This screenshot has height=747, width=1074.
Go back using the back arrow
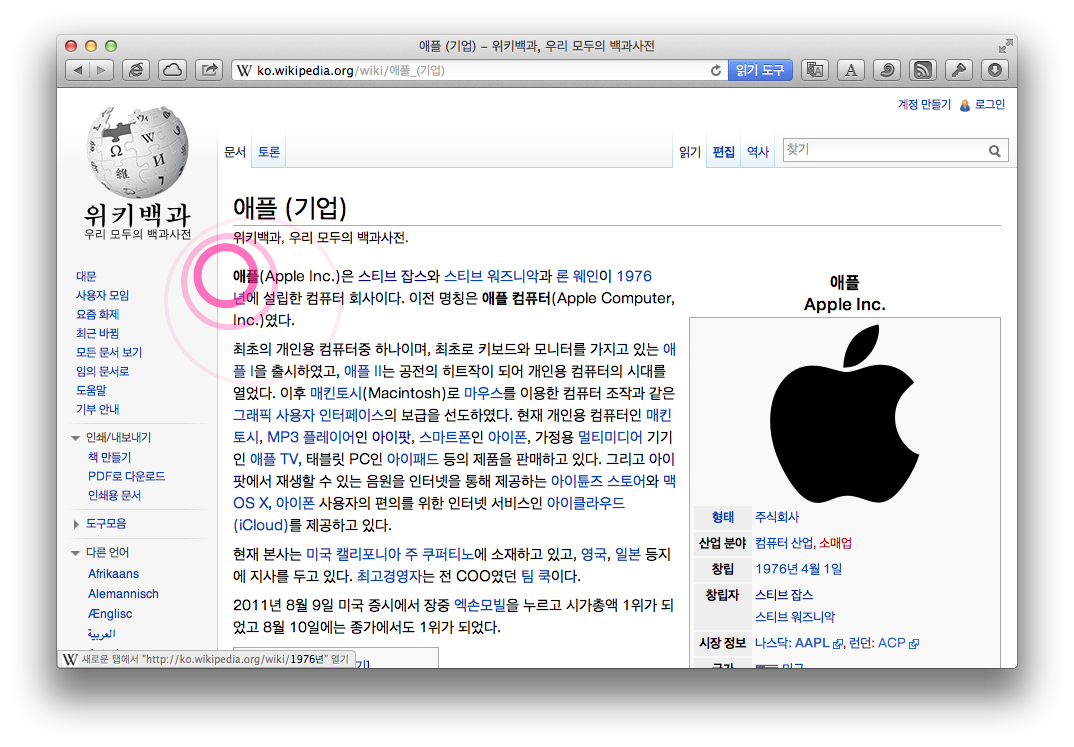point(77,70)
